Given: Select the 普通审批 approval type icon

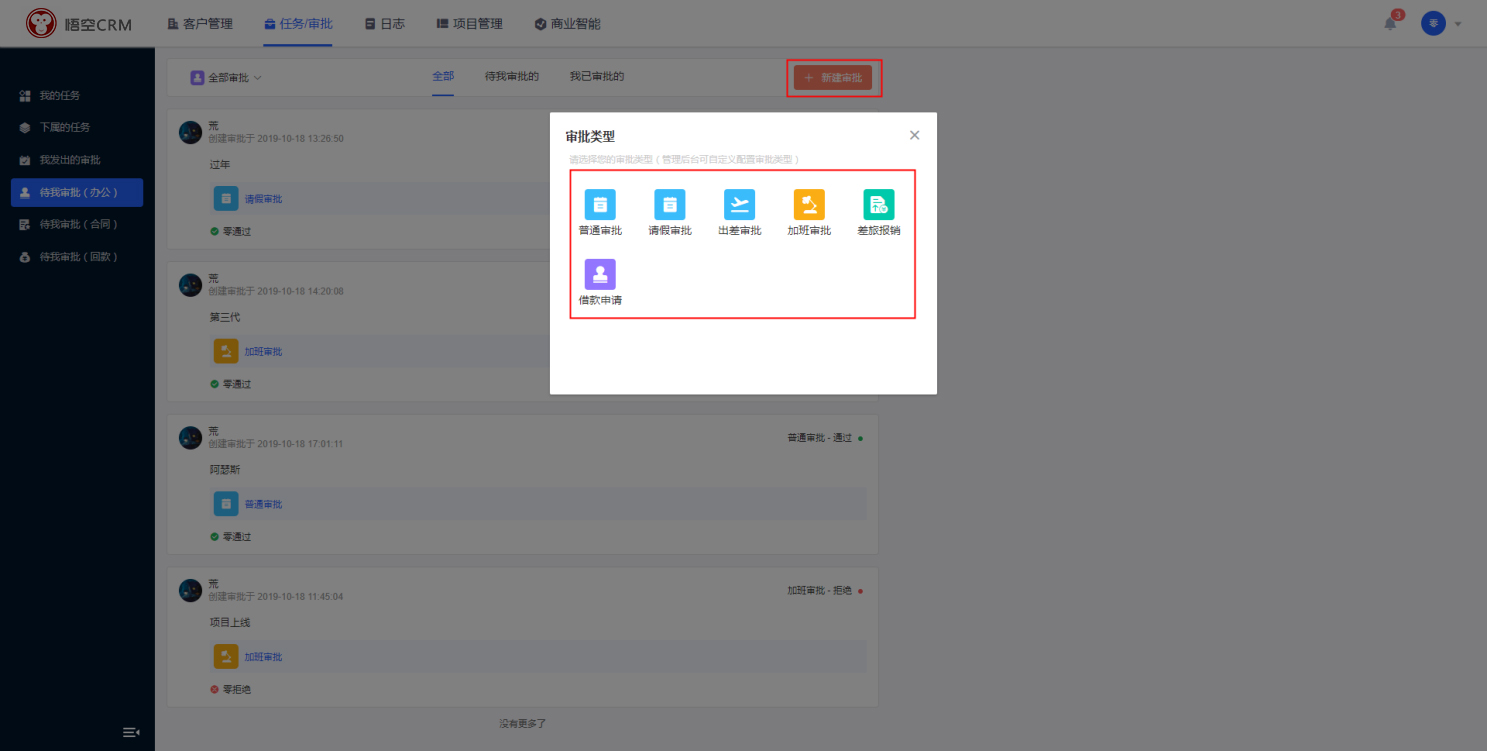Looking at the screenshot, I should [x=600, y=205].
